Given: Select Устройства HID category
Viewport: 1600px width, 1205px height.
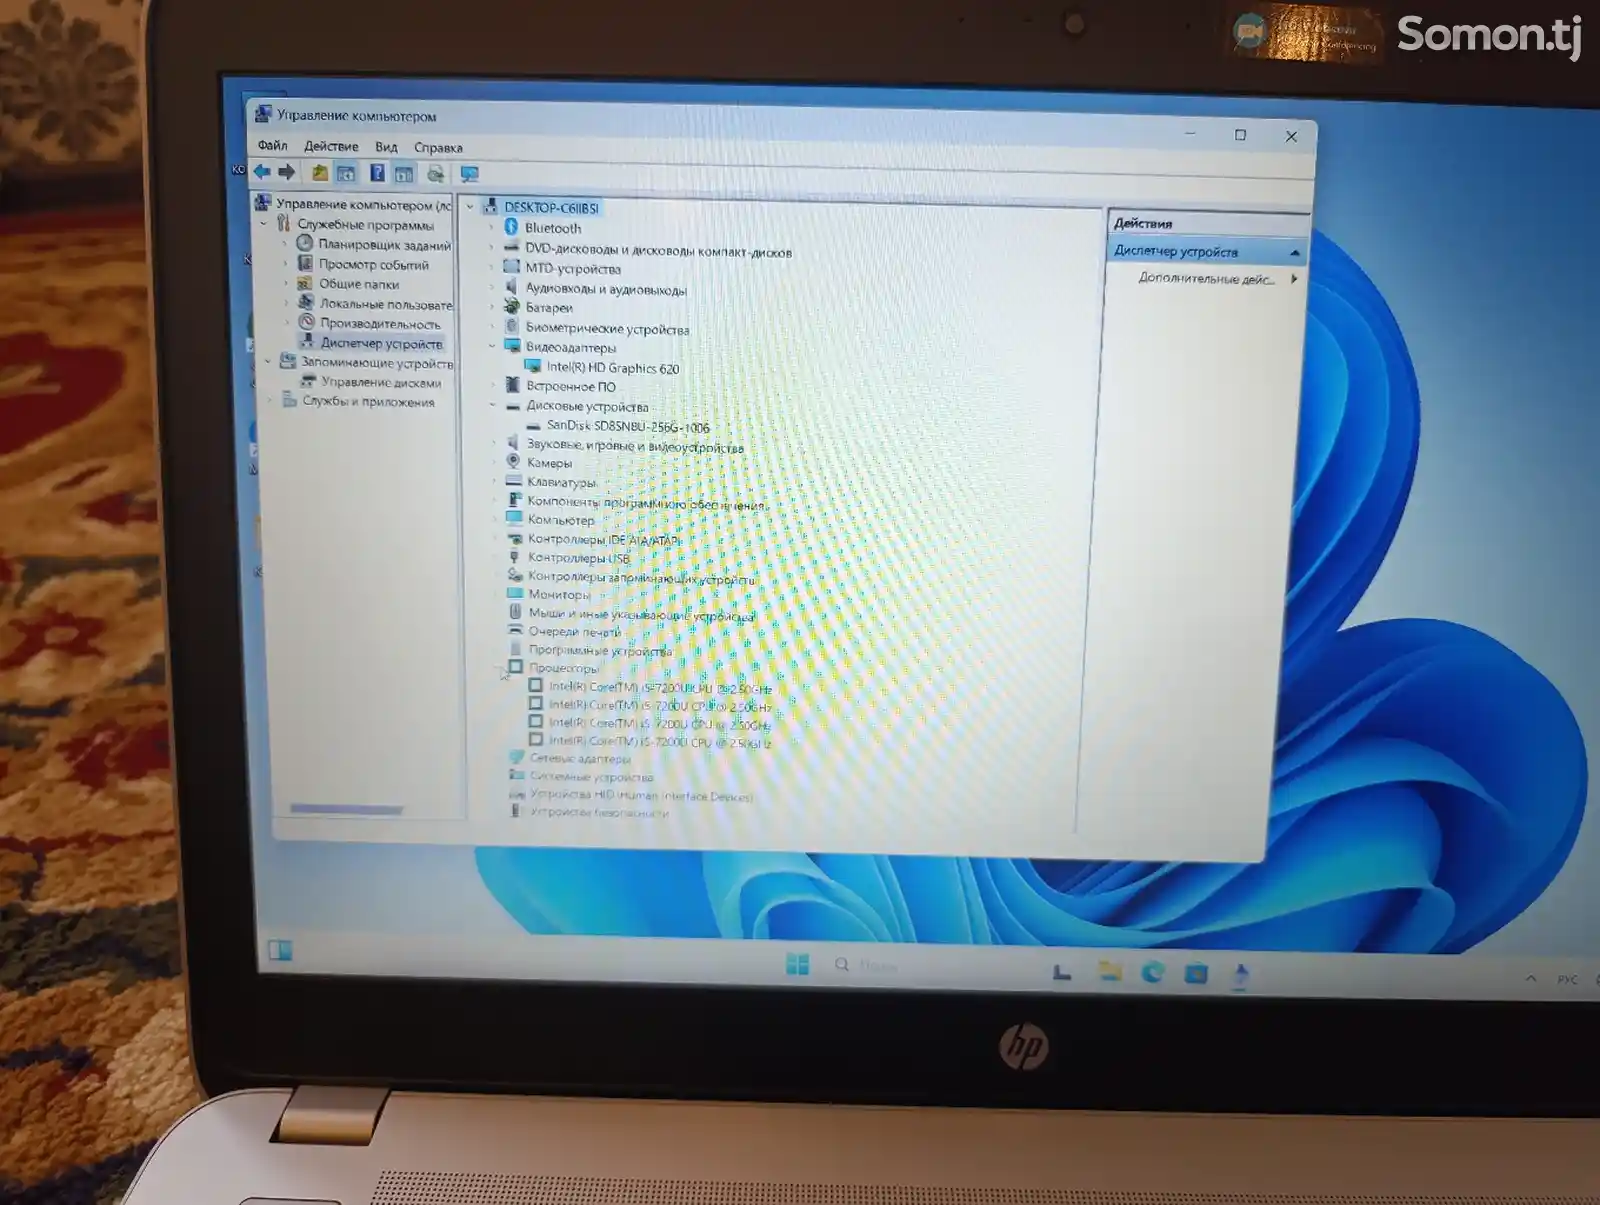Looking at the screenshot, I should point(641,796).
